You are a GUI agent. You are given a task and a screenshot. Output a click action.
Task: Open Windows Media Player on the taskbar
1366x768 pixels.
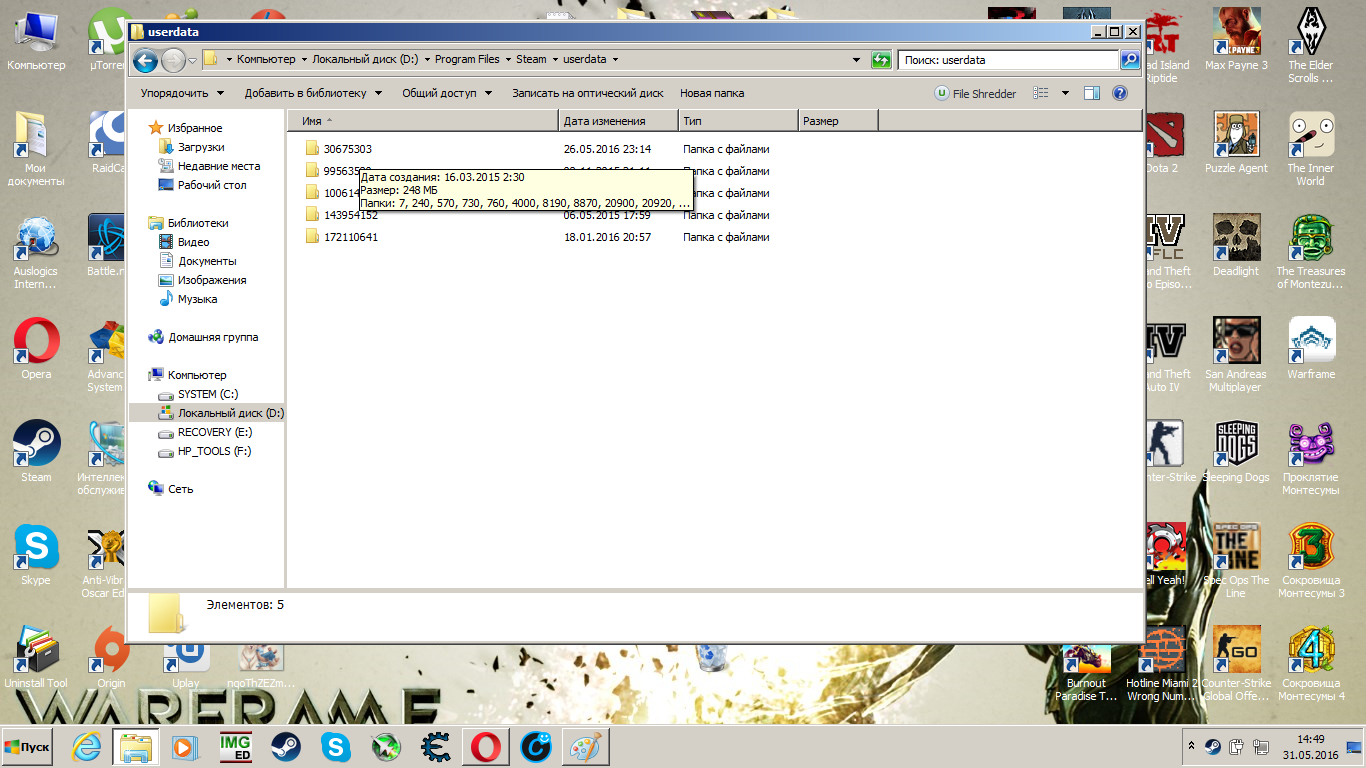(x=185, y=747)
